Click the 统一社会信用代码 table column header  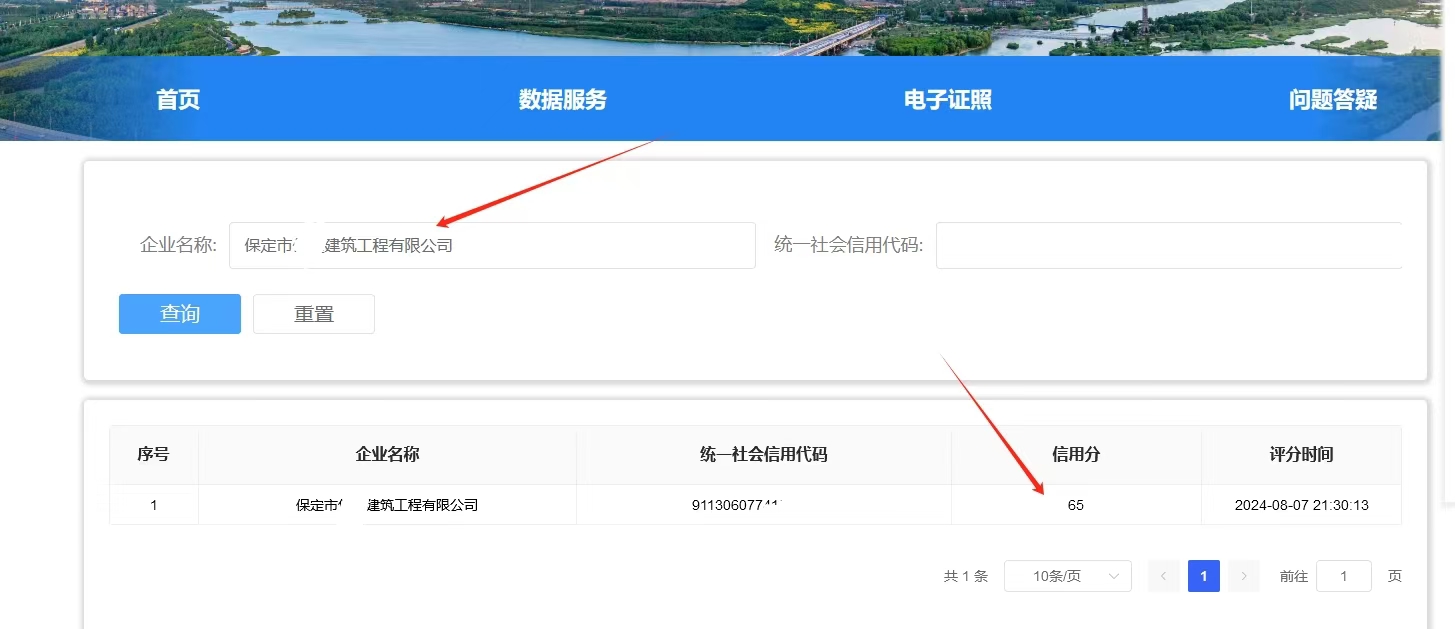763,454
